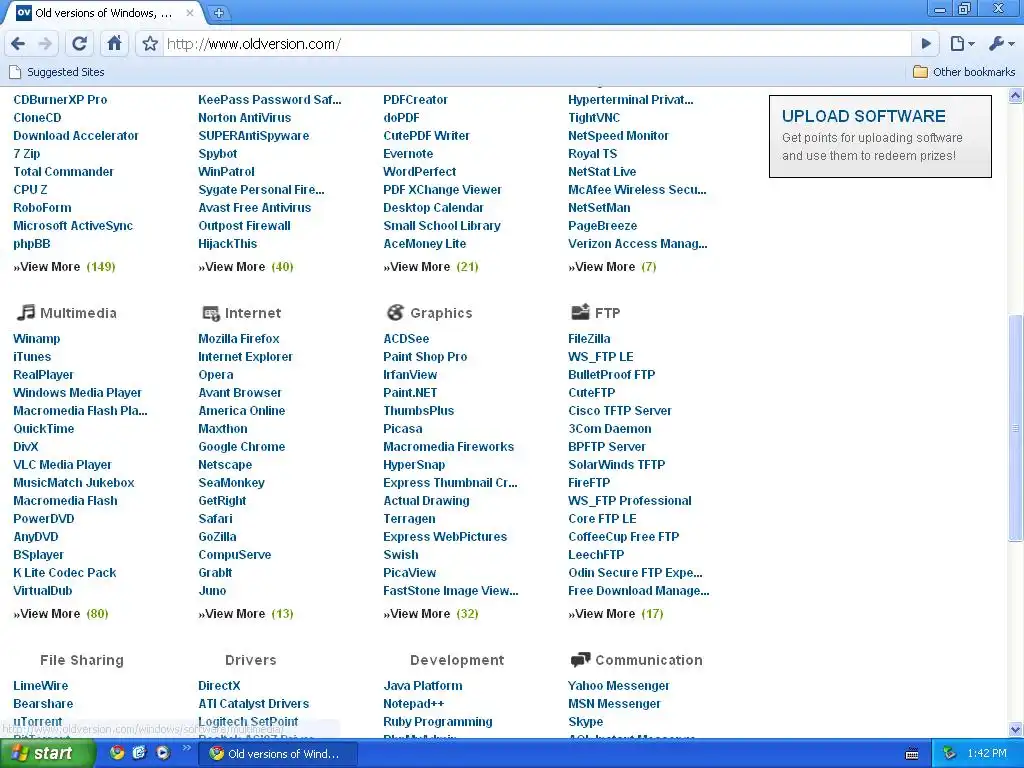Click the taskbar clock showing 1:42 PM

click(x=987, y=753)
